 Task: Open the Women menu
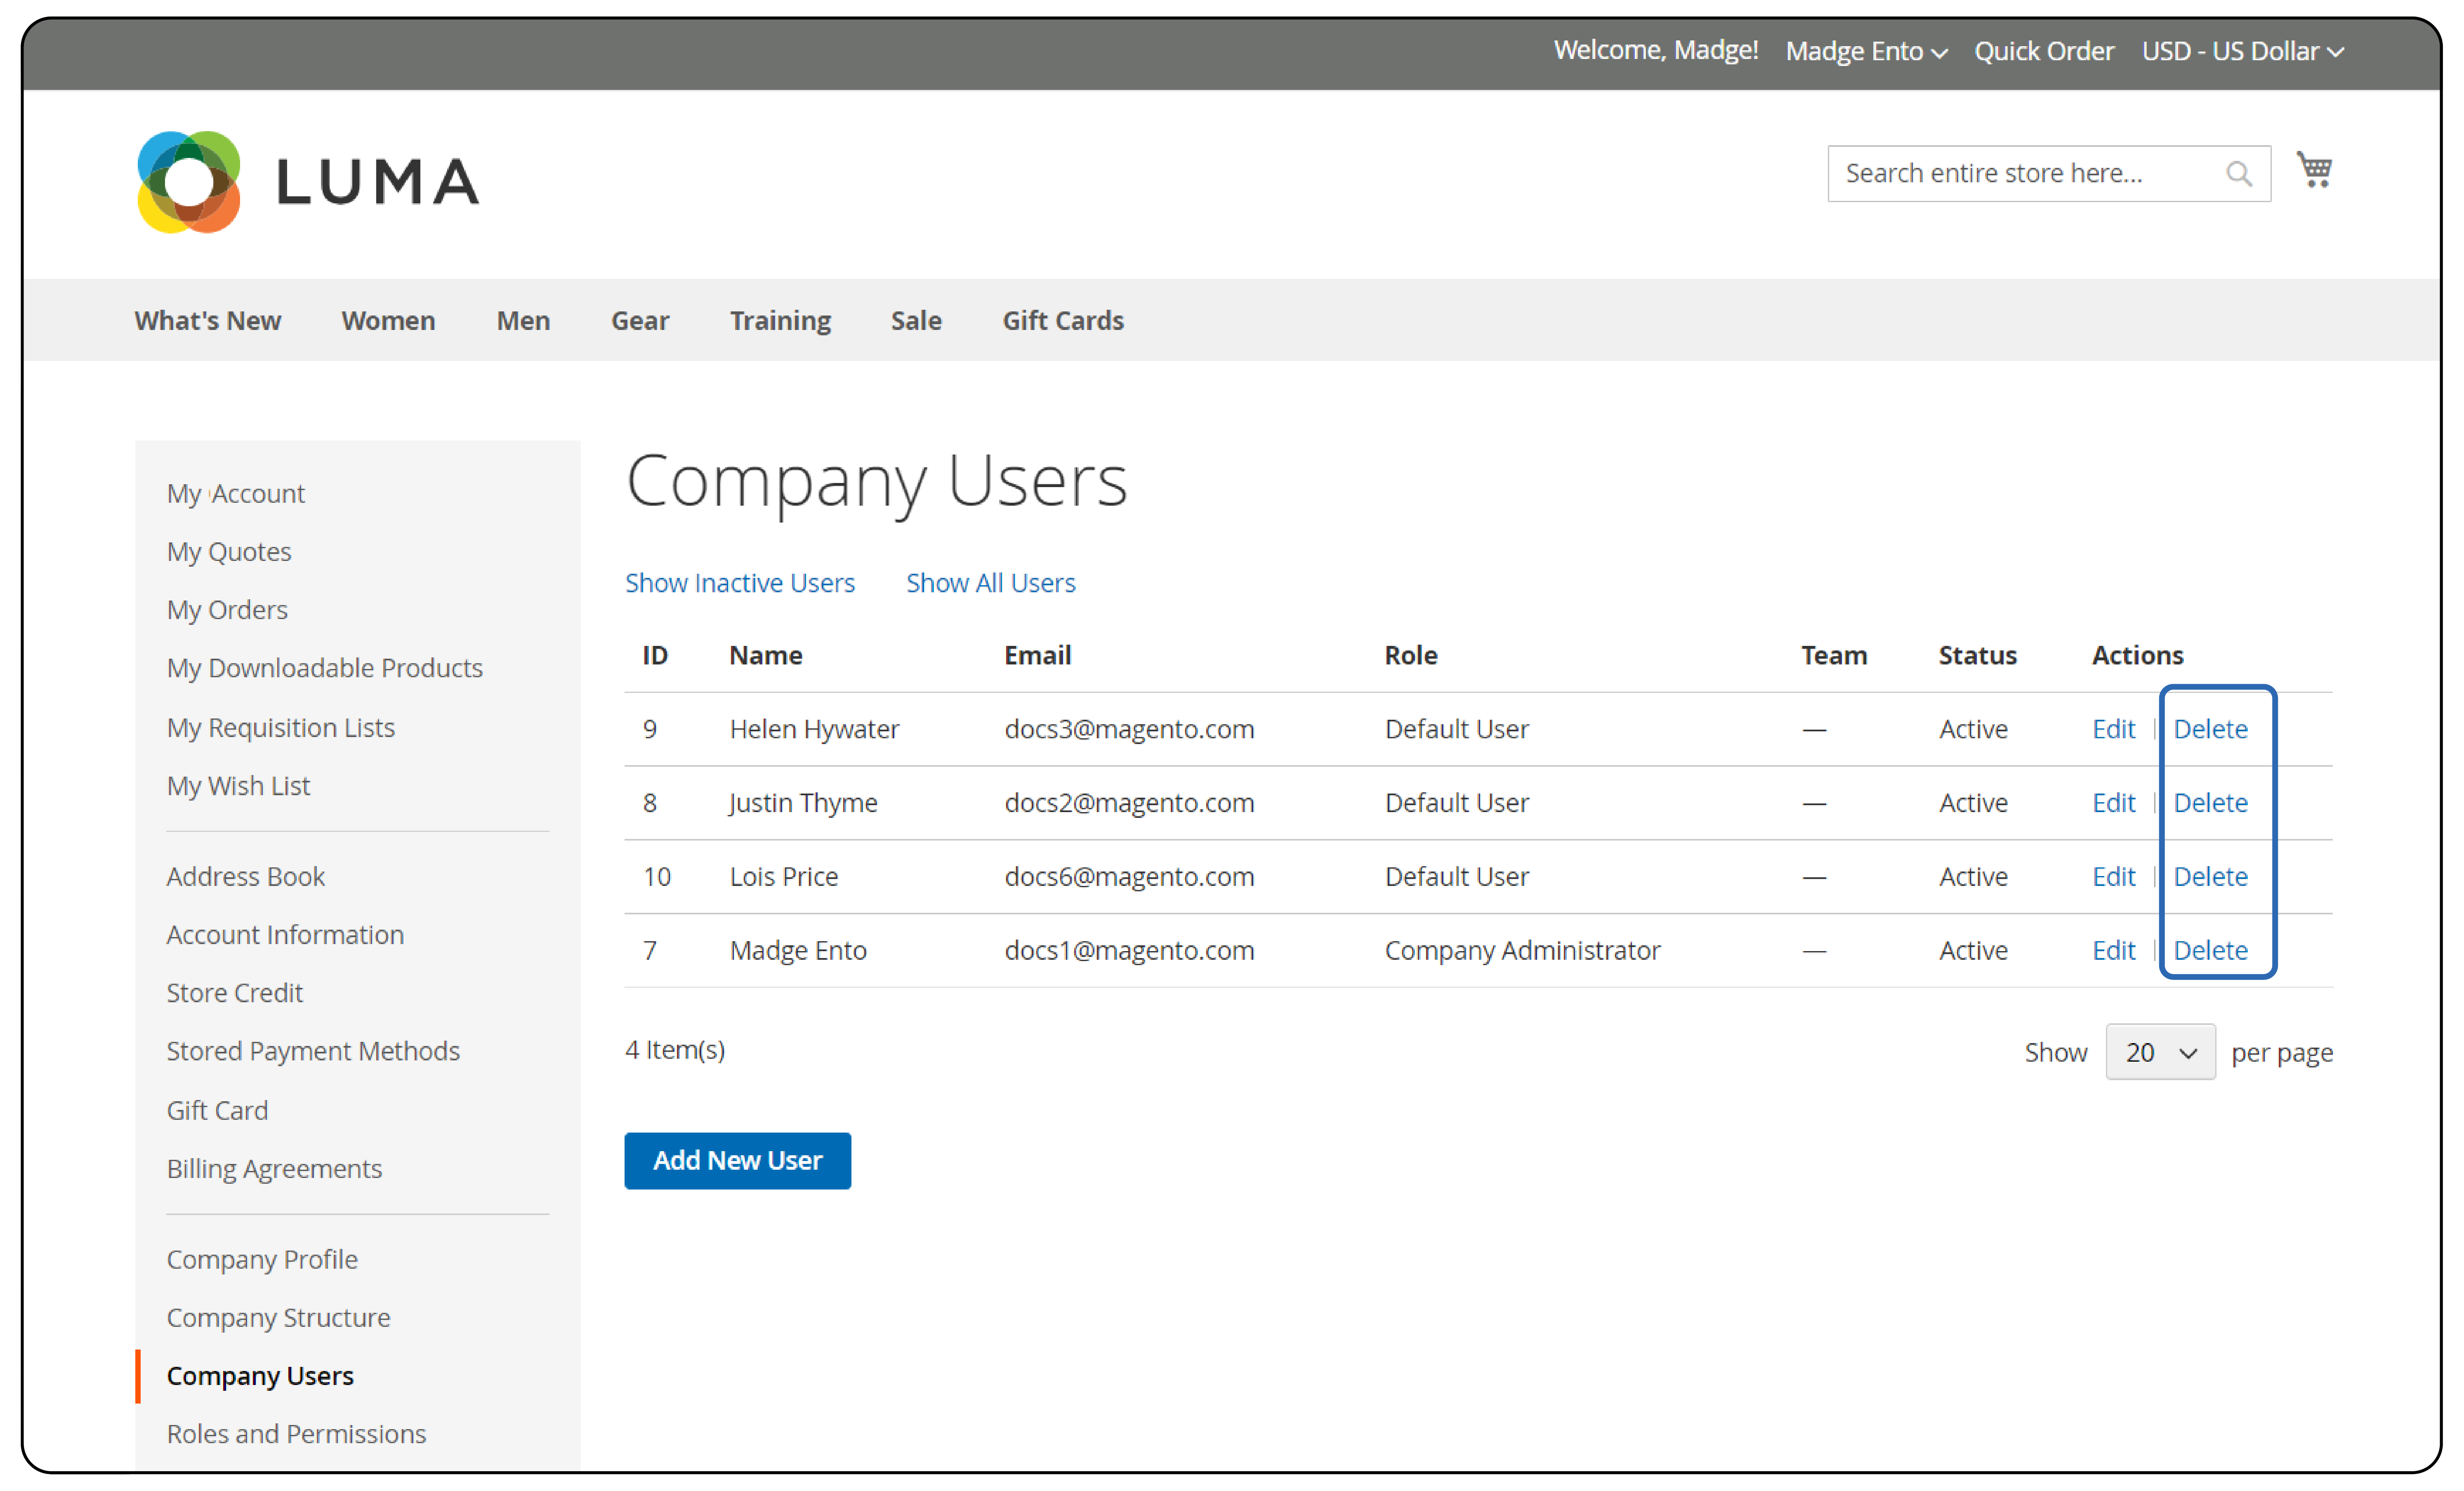(x=388, y=320)
